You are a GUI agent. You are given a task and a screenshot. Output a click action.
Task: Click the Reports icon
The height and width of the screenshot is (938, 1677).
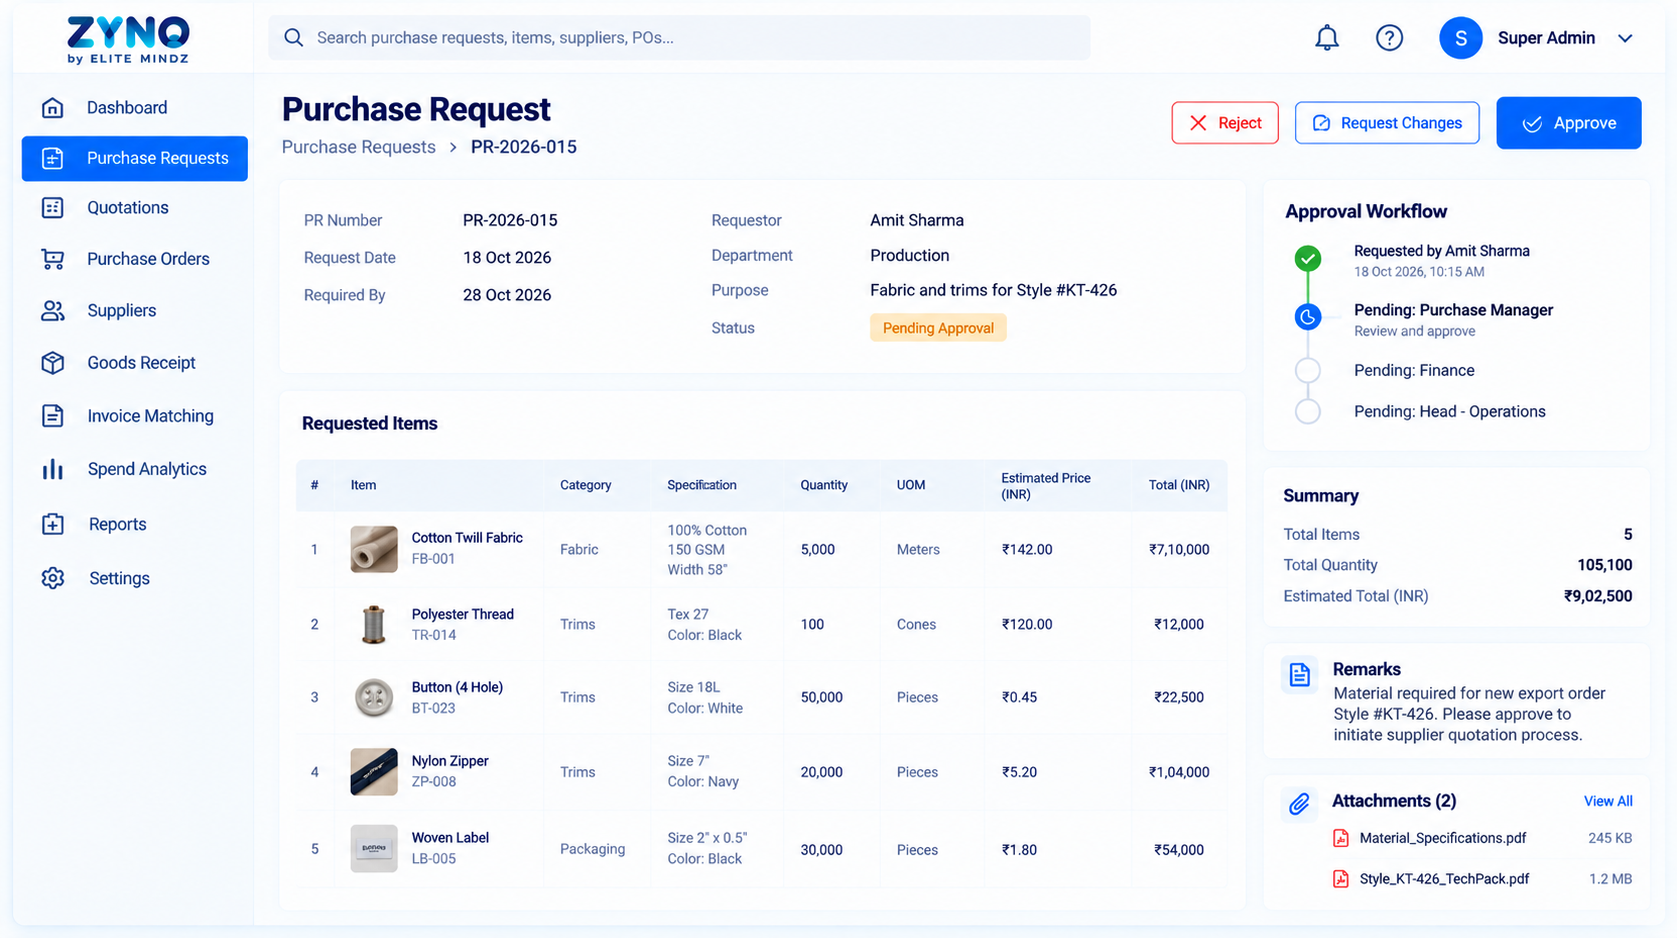click(x=53, y=524)
